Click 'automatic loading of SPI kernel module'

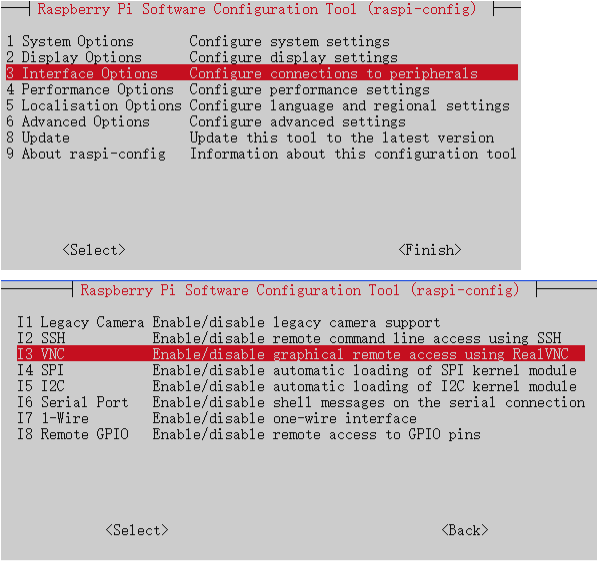425,370
